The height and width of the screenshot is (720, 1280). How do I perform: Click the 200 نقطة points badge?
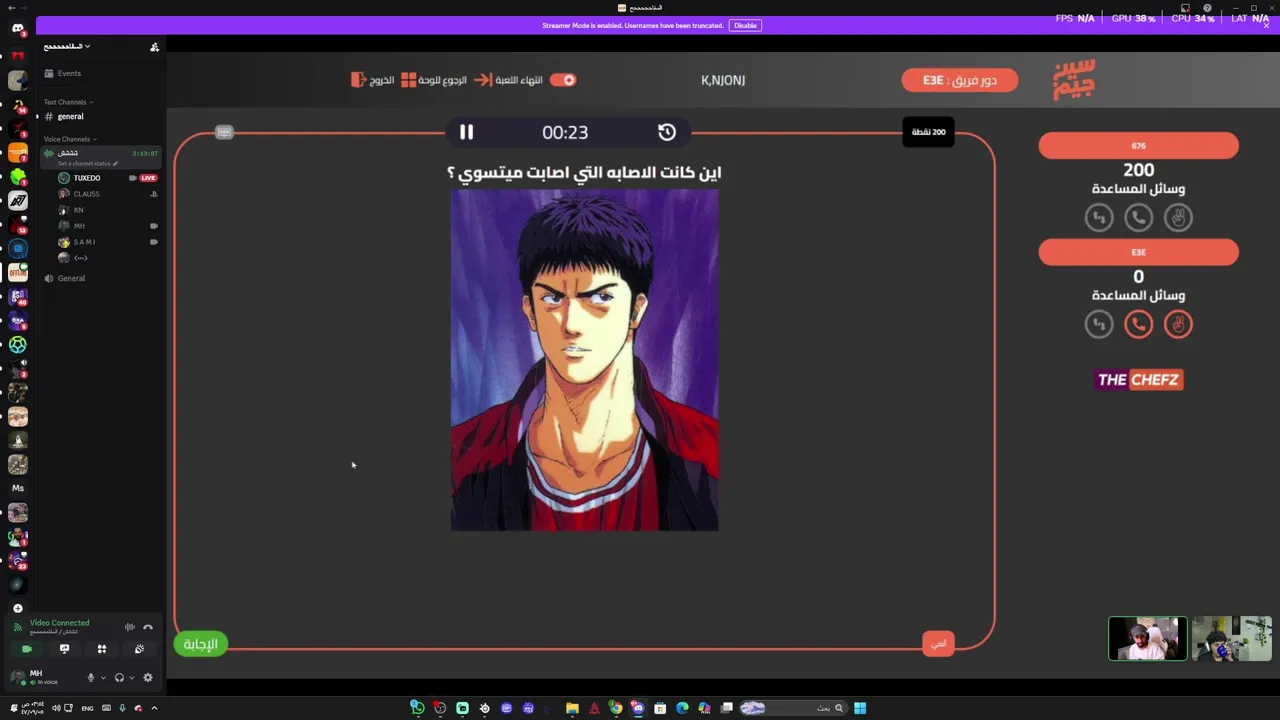[x=928, y=132]
